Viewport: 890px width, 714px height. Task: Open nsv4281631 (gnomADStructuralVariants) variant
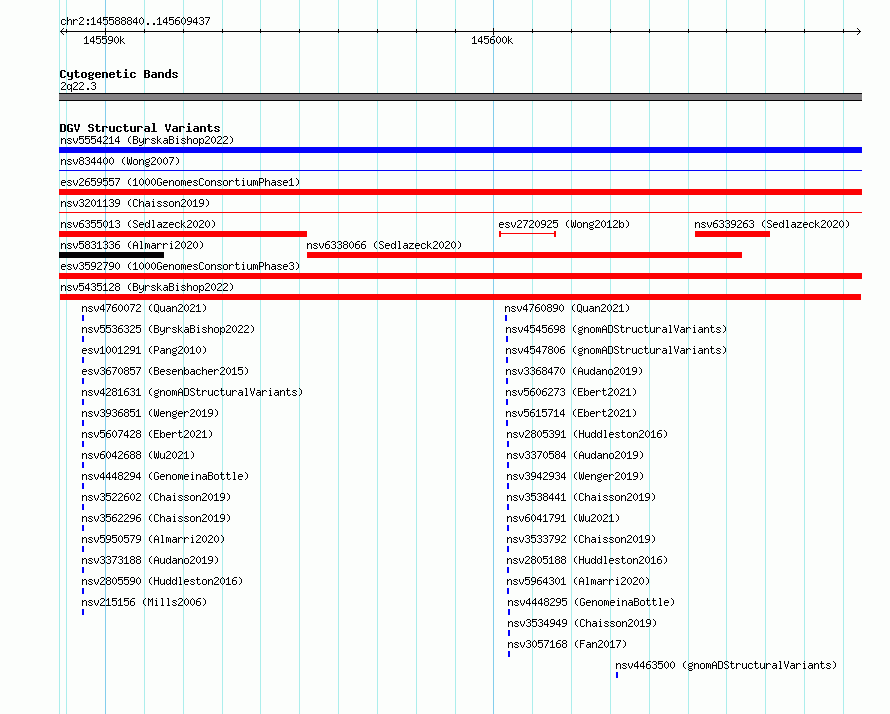pyautogui.click(x=192, y=392)
